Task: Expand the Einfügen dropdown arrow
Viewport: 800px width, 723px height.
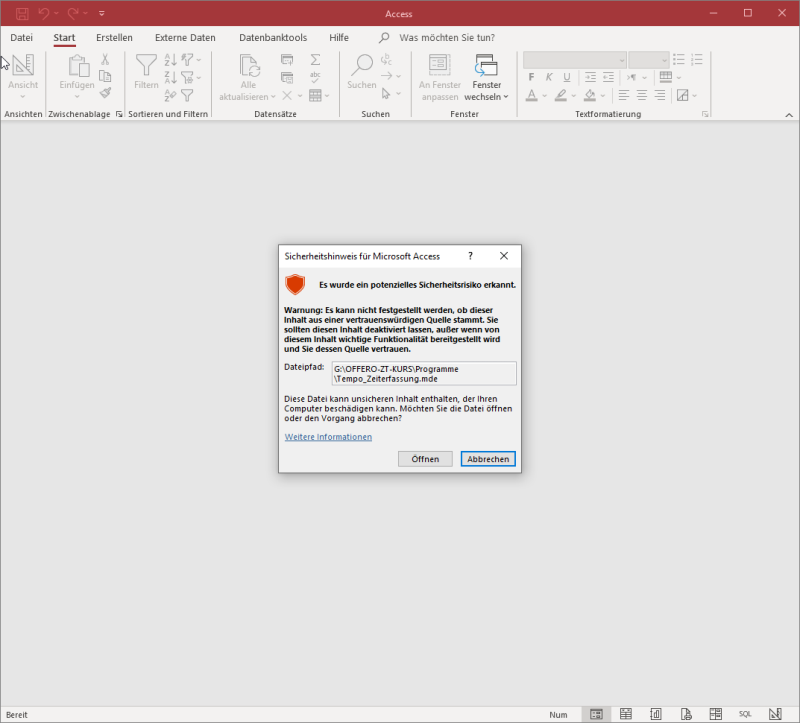Action: [77, 96]
